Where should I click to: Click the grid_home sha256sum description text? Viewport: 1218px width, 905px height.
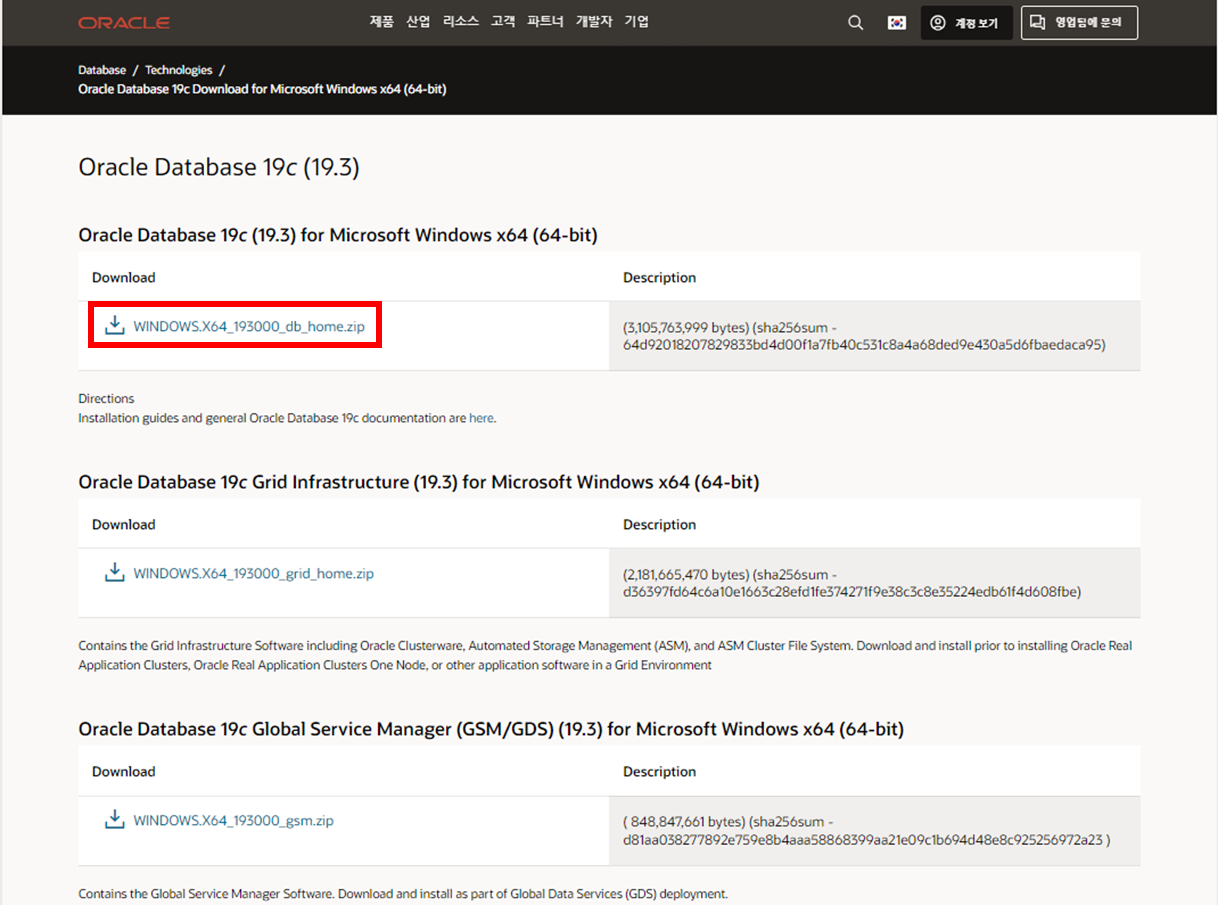[852, 583]
